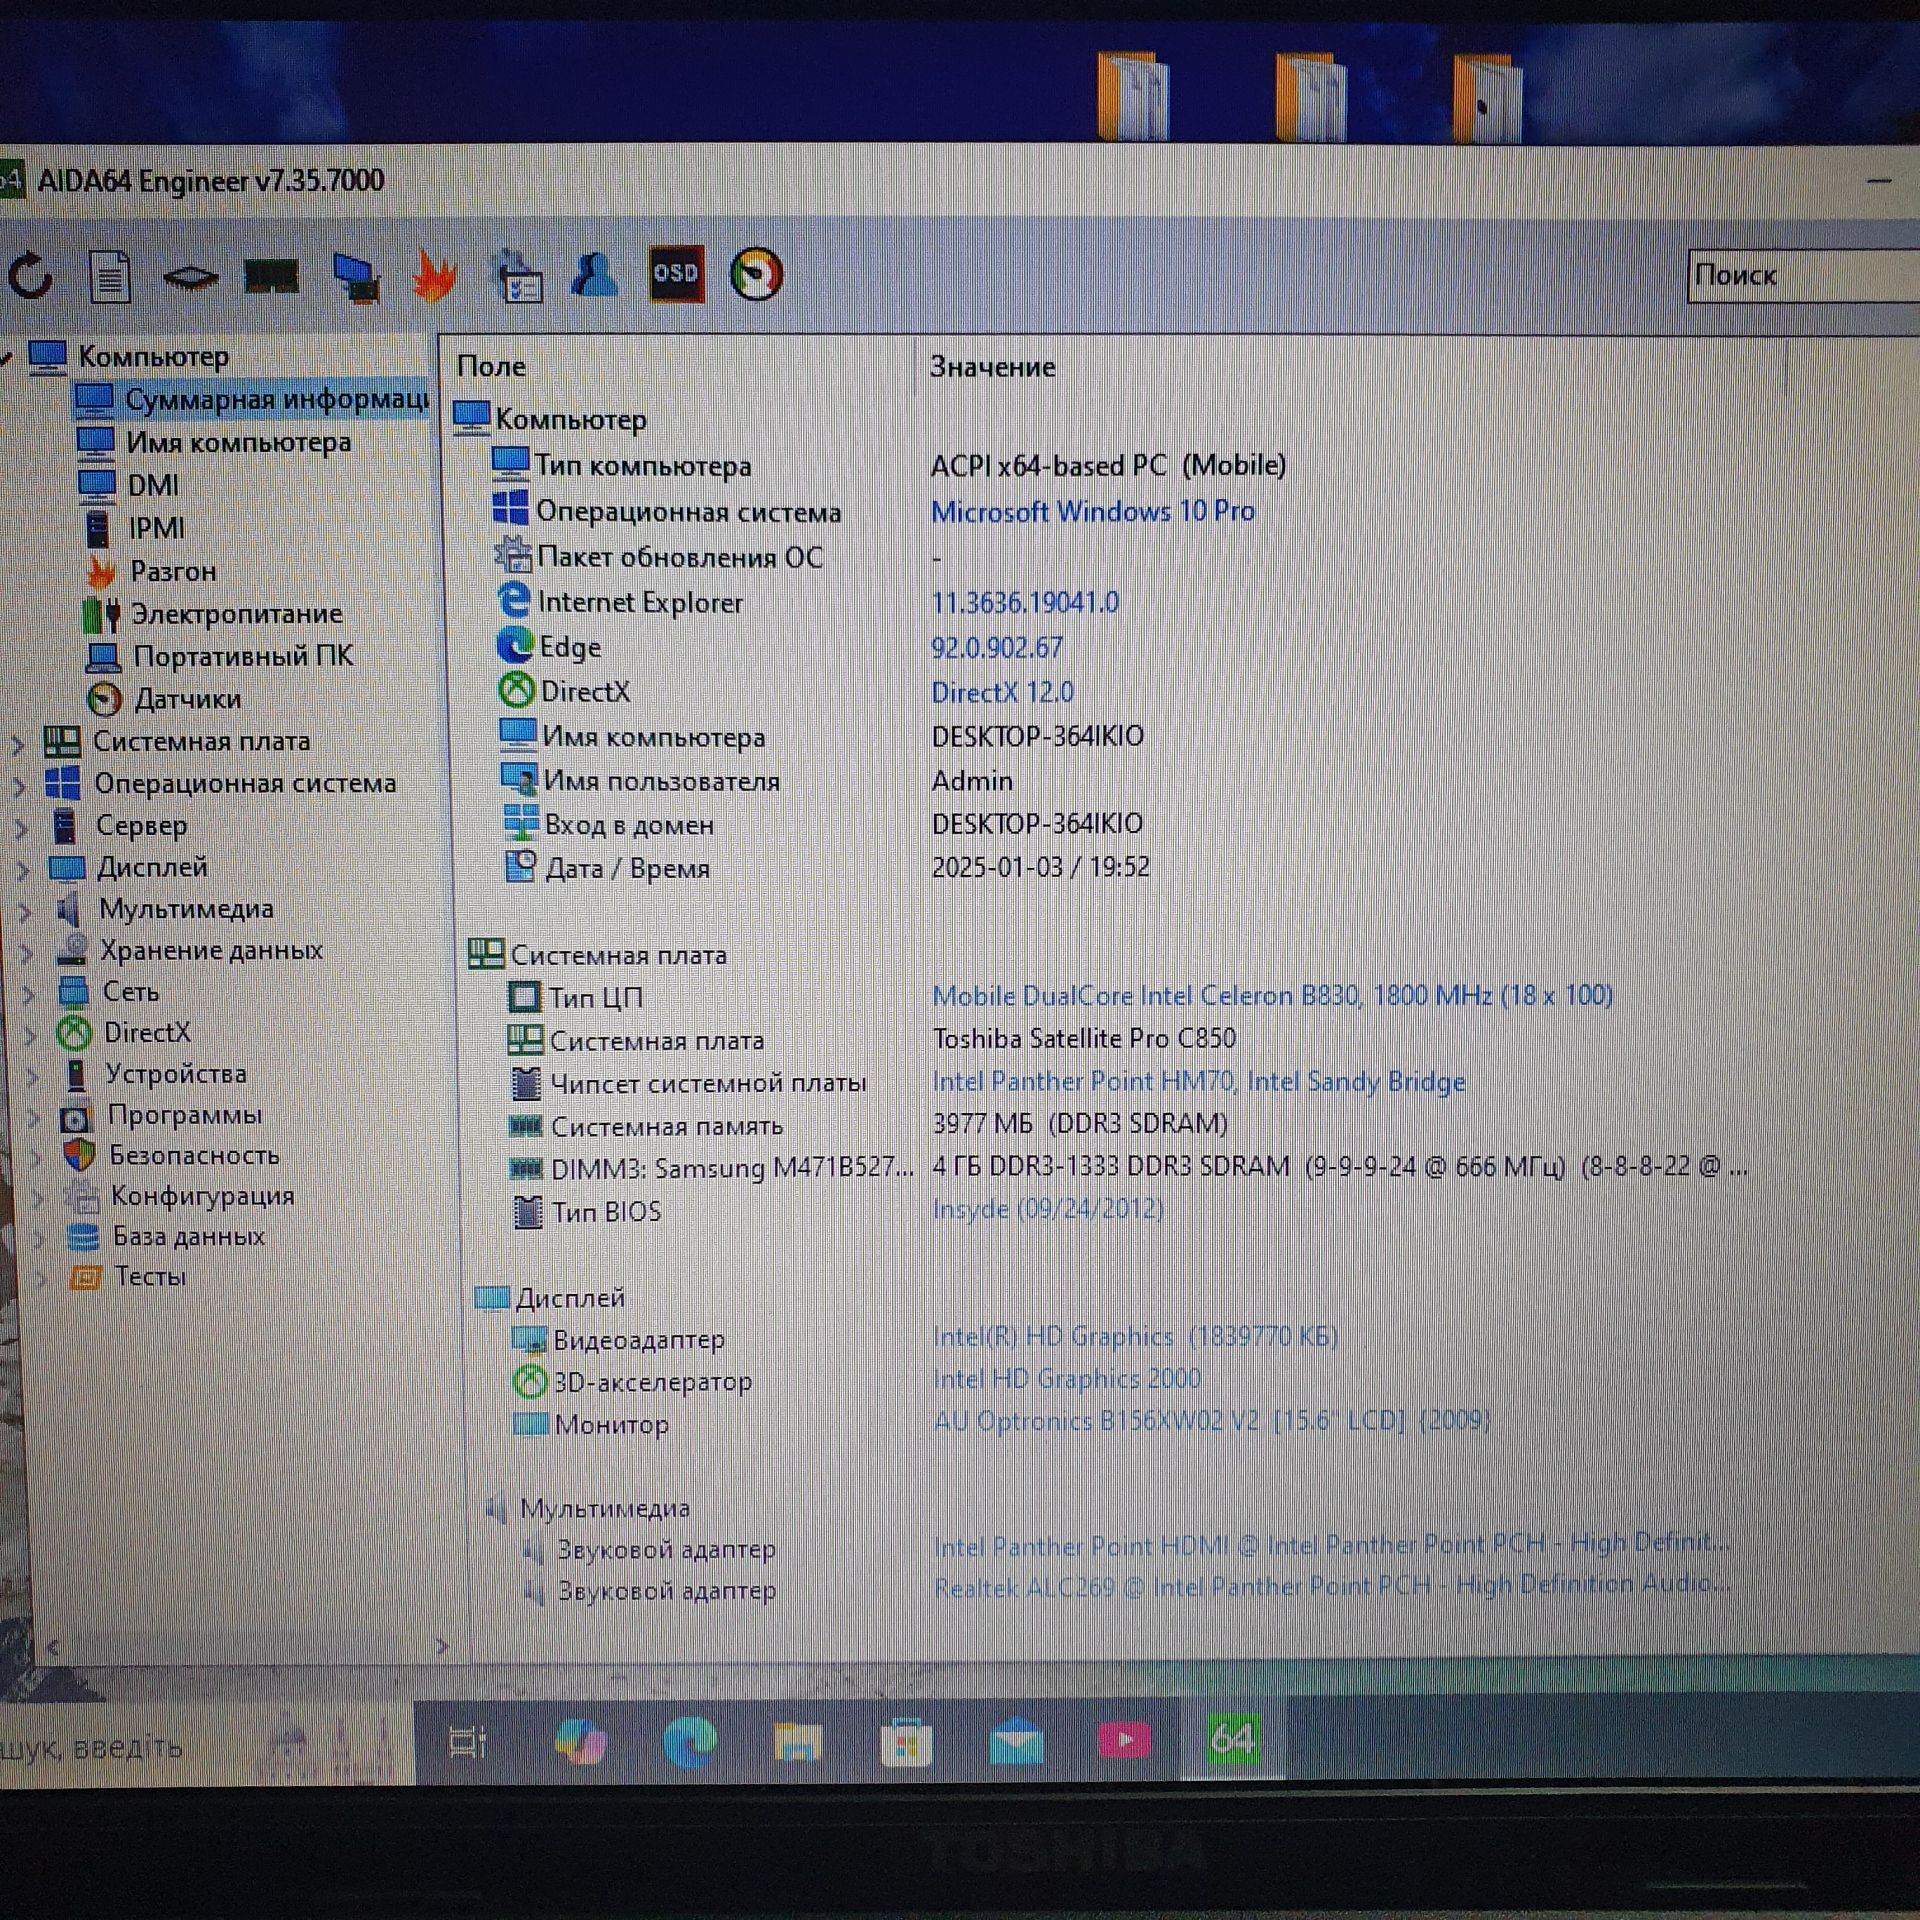Open Task View on the taskbar
This screenshot has height=1920, width=1920.
pyautogui.click(x=467, y=1743)
